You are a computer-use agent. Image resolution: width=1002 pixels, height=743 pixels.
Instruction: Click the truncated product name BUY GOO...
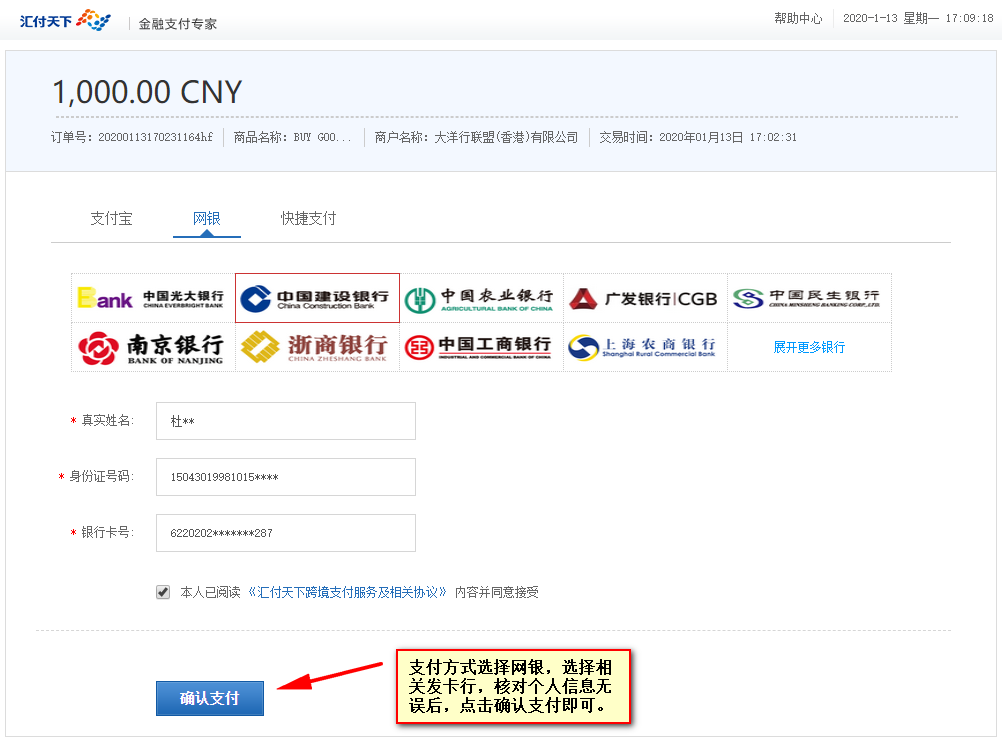322,137
